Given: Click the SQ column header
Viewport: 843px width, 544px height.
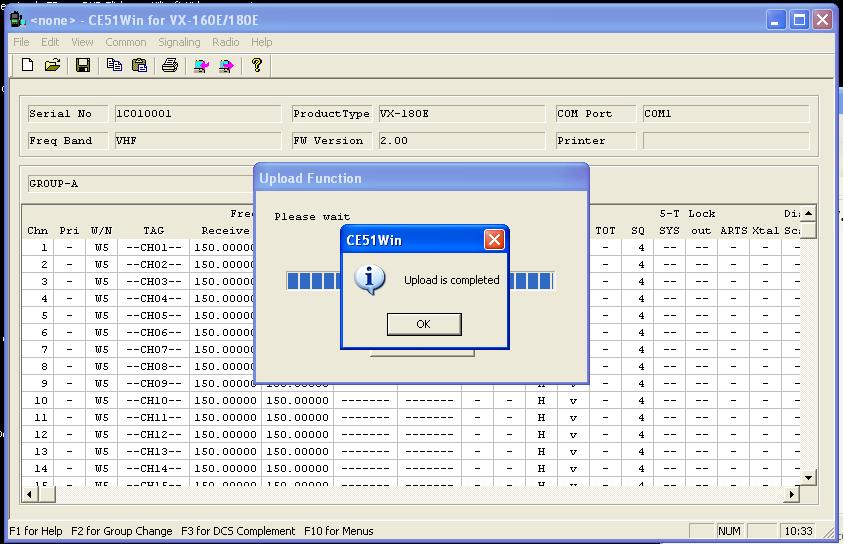Looking at the screenshot, I should point(638,231).
